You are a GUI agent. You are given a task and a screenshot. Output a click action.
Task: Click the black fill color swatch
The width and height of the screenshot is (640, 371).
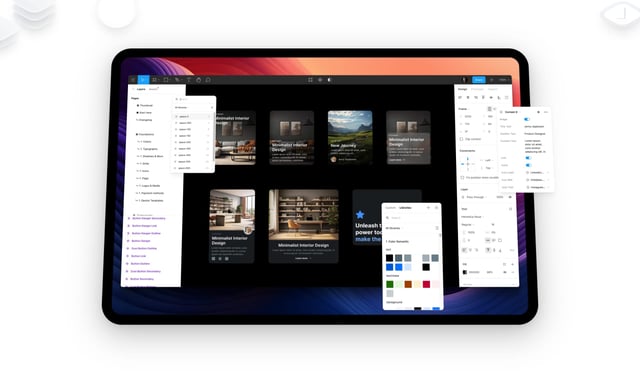coord(465,272)
